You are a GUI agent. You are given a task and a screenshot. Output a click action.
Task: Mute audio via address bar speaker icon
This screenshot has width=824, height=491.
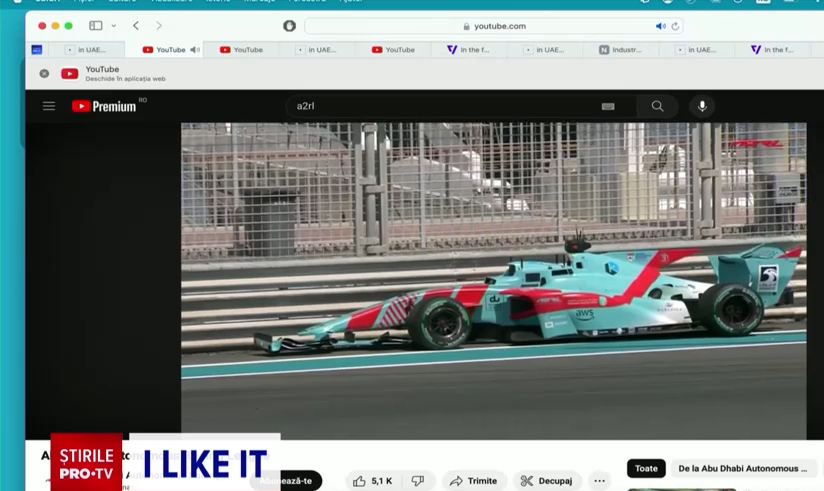tap(660, 26)
